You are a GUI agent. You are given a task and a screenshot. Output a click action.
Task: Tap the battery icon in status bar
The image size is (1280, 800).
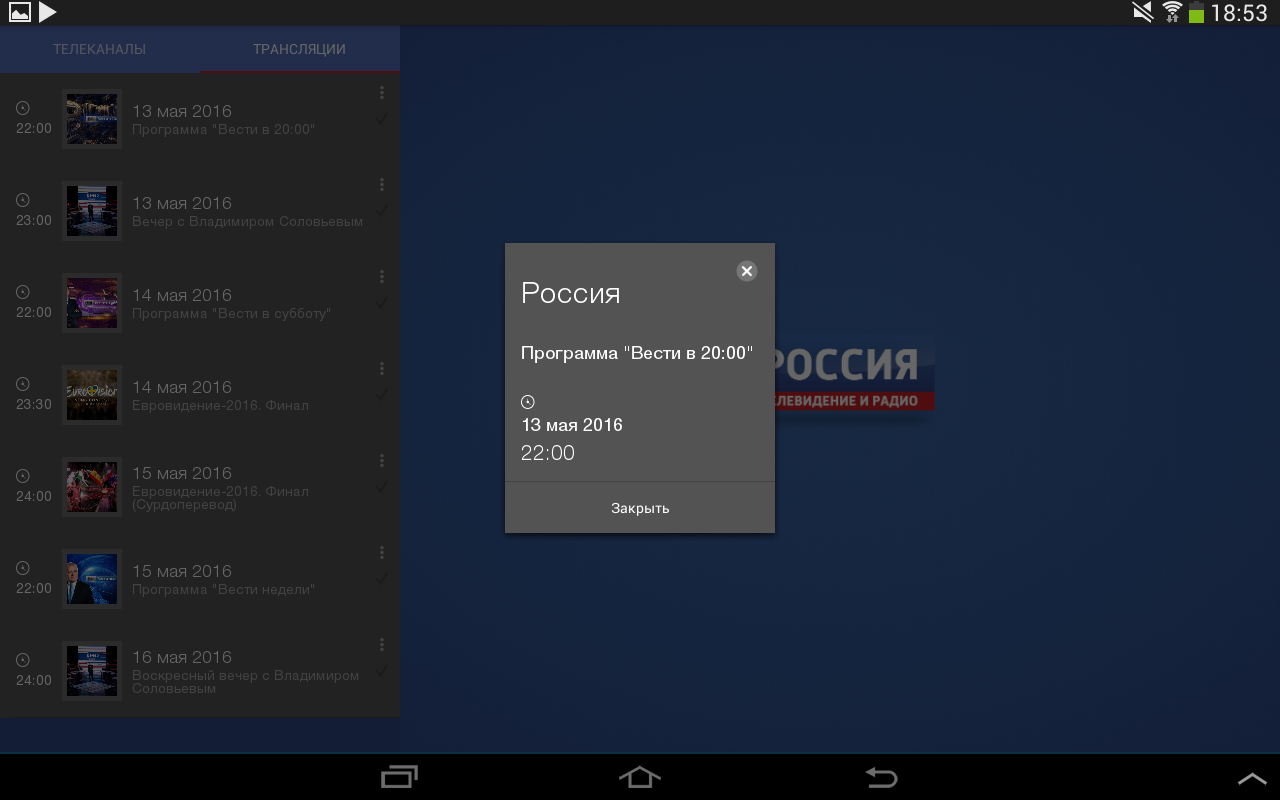(x=1196, y=12)
